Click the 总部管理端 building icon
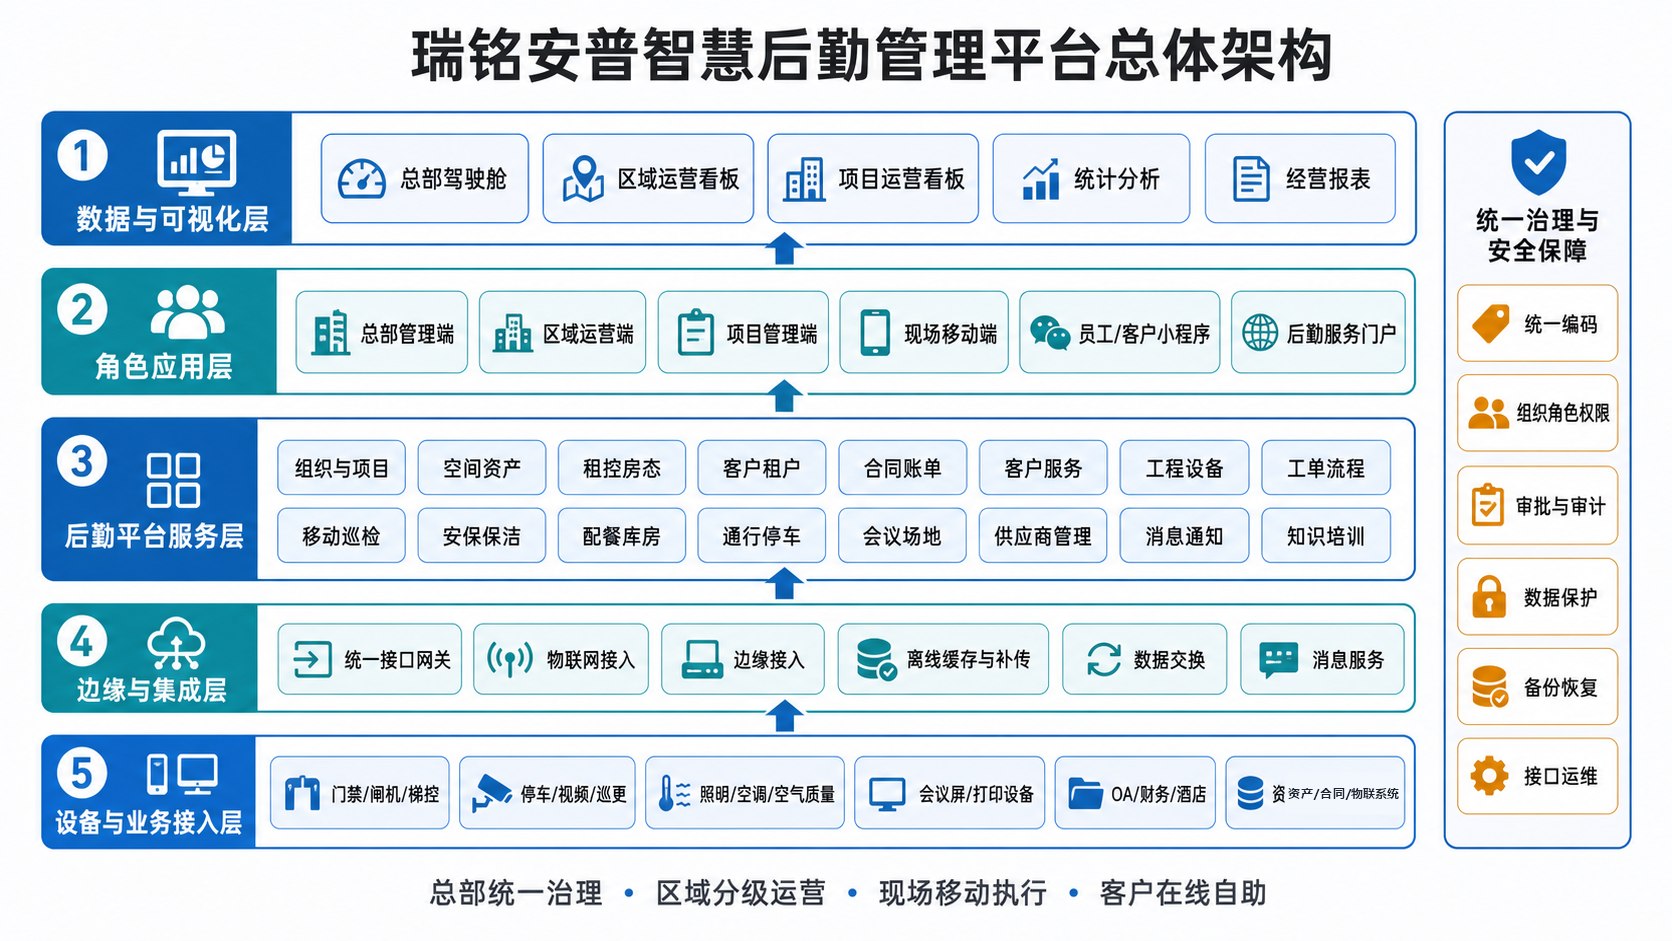The height and width of the screenshot is (941, 1672). pos(330,333)
